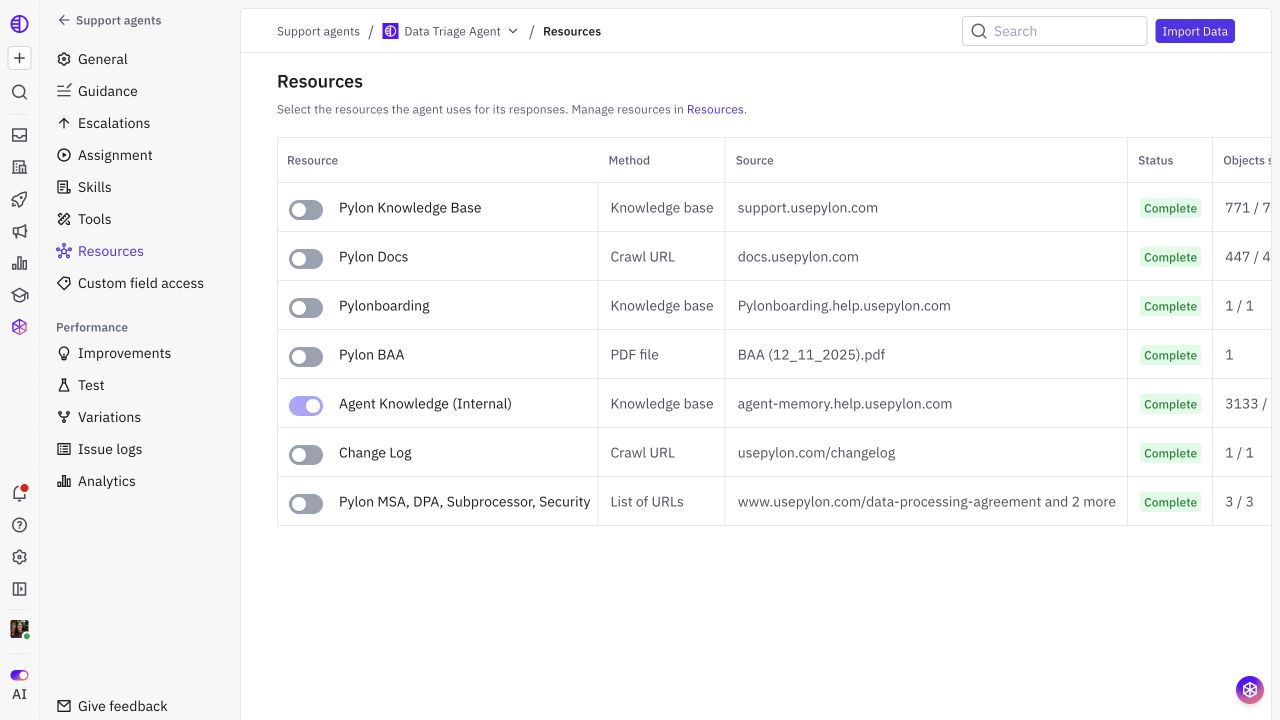
Task: Click the sidebar panel layout icon
Action: (x=19, y=589)
